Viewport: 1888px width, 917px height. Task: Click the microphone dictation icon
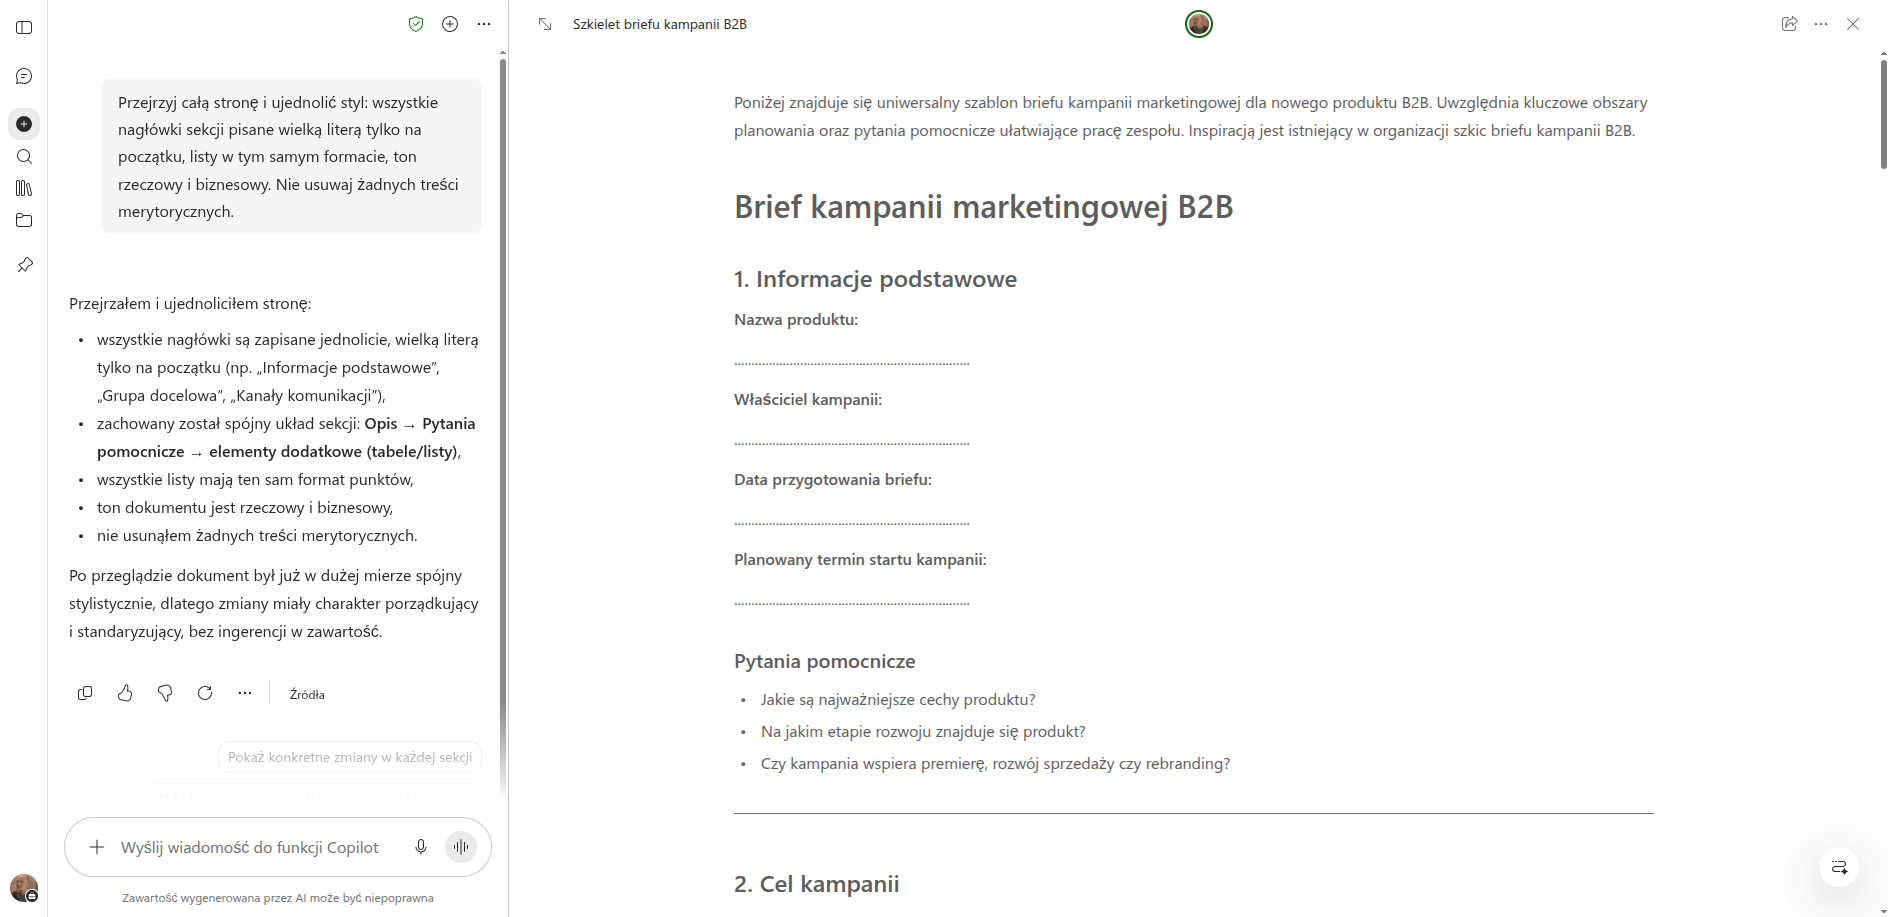click(x=421, y=847)
